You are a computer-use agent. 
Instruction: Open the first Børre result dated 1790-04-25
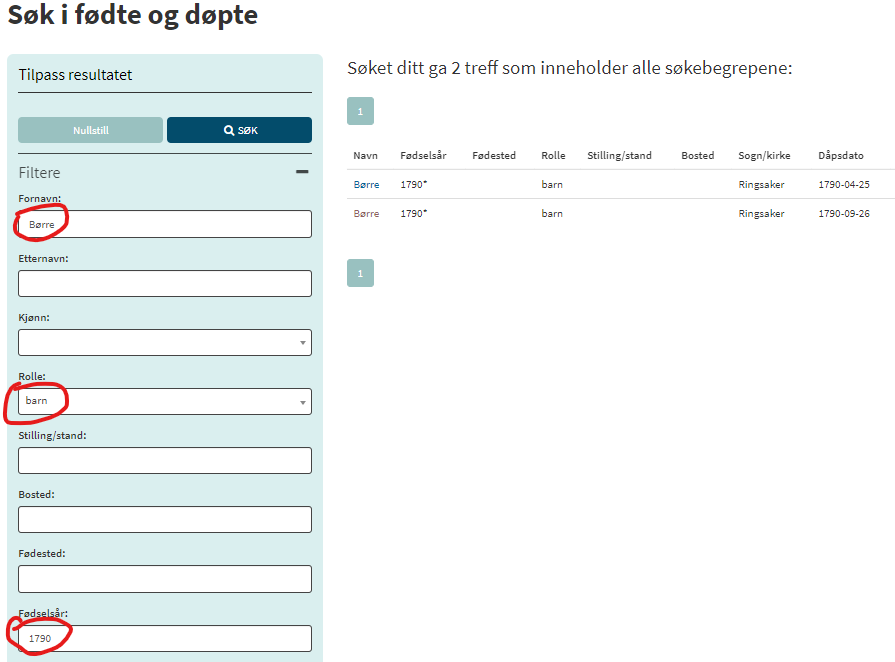(x=366, y=185)
